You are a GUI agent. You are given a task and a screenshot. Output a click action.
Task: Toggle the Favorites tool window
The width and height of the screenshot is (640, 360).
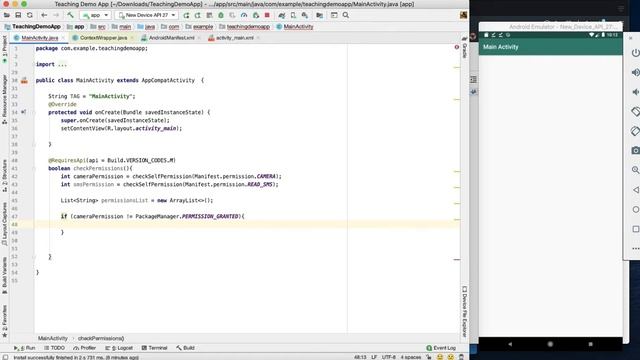point(4,321)
